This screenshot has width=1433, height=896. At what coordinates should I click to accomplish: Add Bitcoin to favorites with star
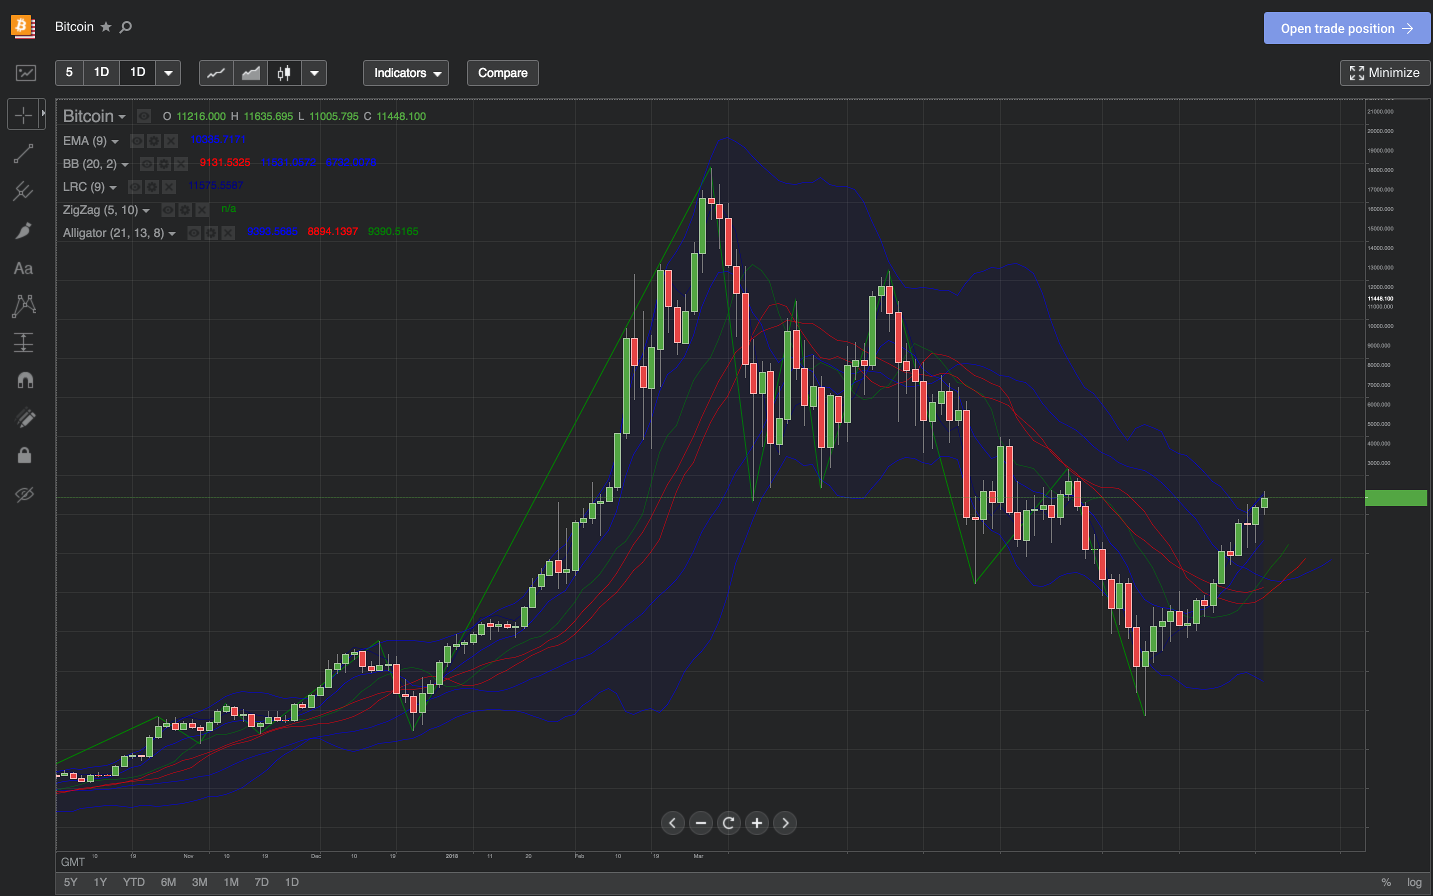pos(106,27)
